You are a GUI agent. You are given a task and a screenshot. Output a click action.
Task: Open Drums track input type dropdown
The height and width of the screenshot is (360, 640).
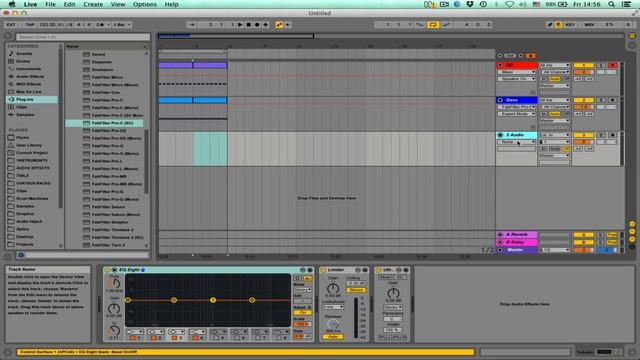pyautogui.click(x=555, y=65)
